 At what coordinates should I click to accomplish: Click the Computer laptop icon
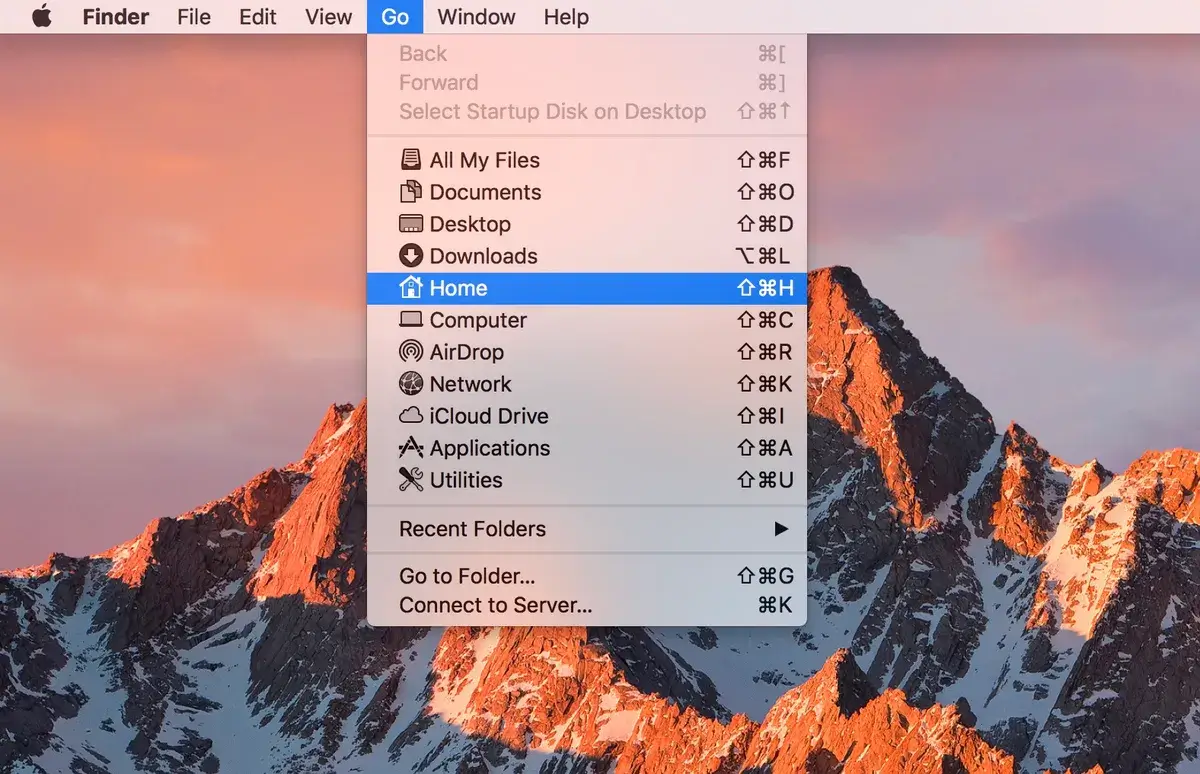[x=411, y=320]
